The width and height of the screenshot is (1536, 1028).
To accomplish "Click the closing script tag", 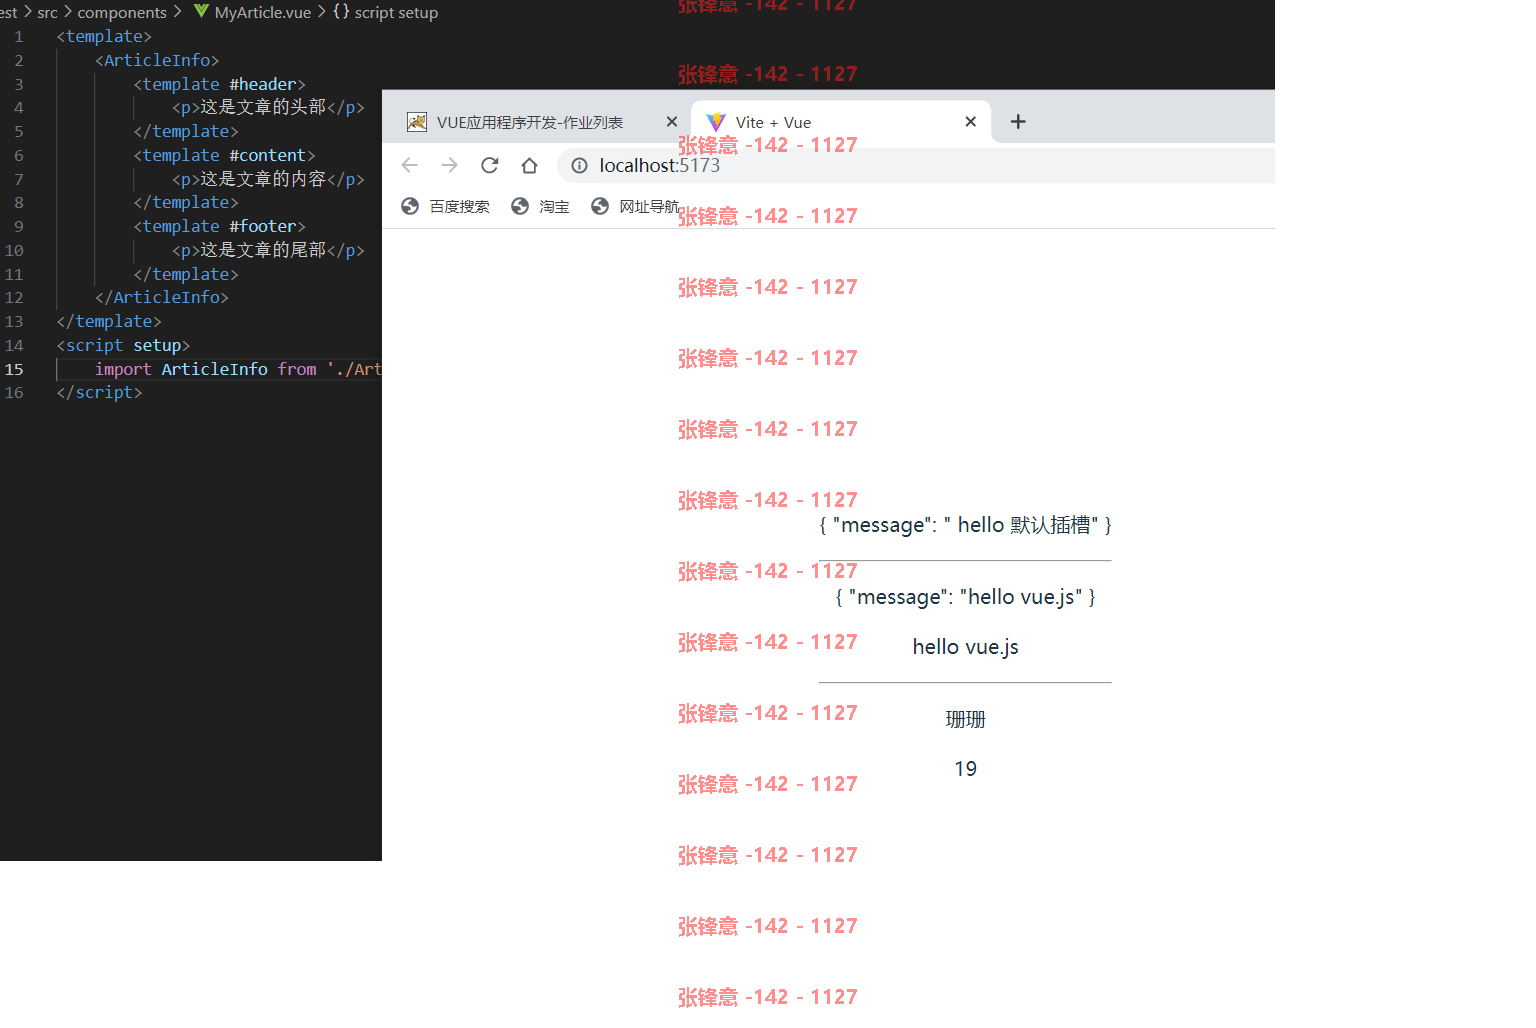I will [99, 392].
